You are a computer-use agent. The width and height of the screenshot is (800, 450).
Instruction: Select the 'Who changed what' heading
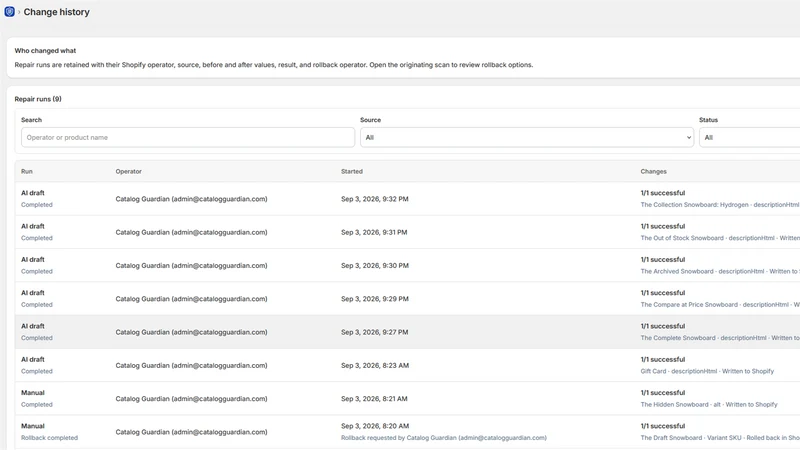coord(45,51)
